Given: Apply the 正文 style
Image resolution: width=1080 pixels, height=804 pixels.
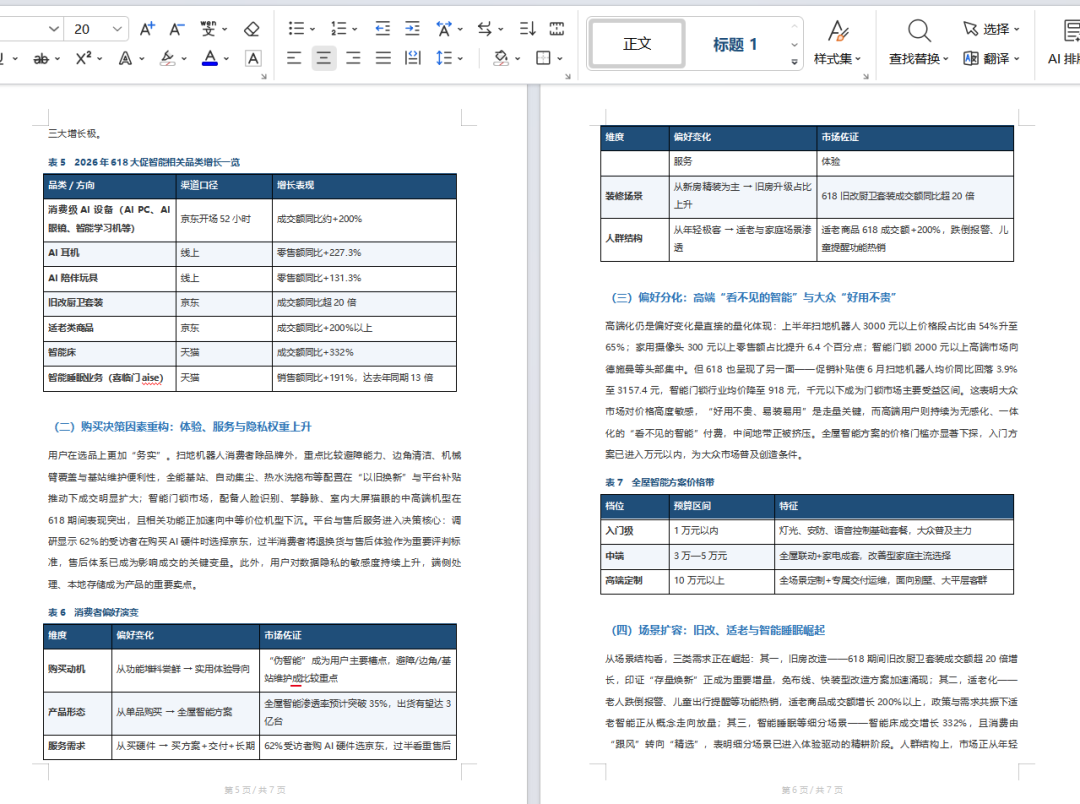Looking at the screenshot, I should tap(637, 44).
